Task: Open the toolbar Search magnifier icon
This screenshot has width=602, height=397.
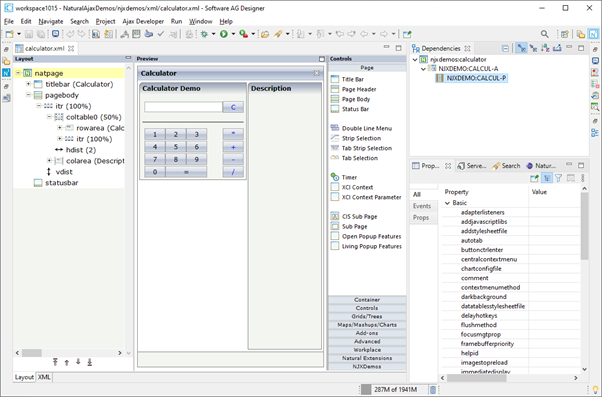Action: [544, 34]
